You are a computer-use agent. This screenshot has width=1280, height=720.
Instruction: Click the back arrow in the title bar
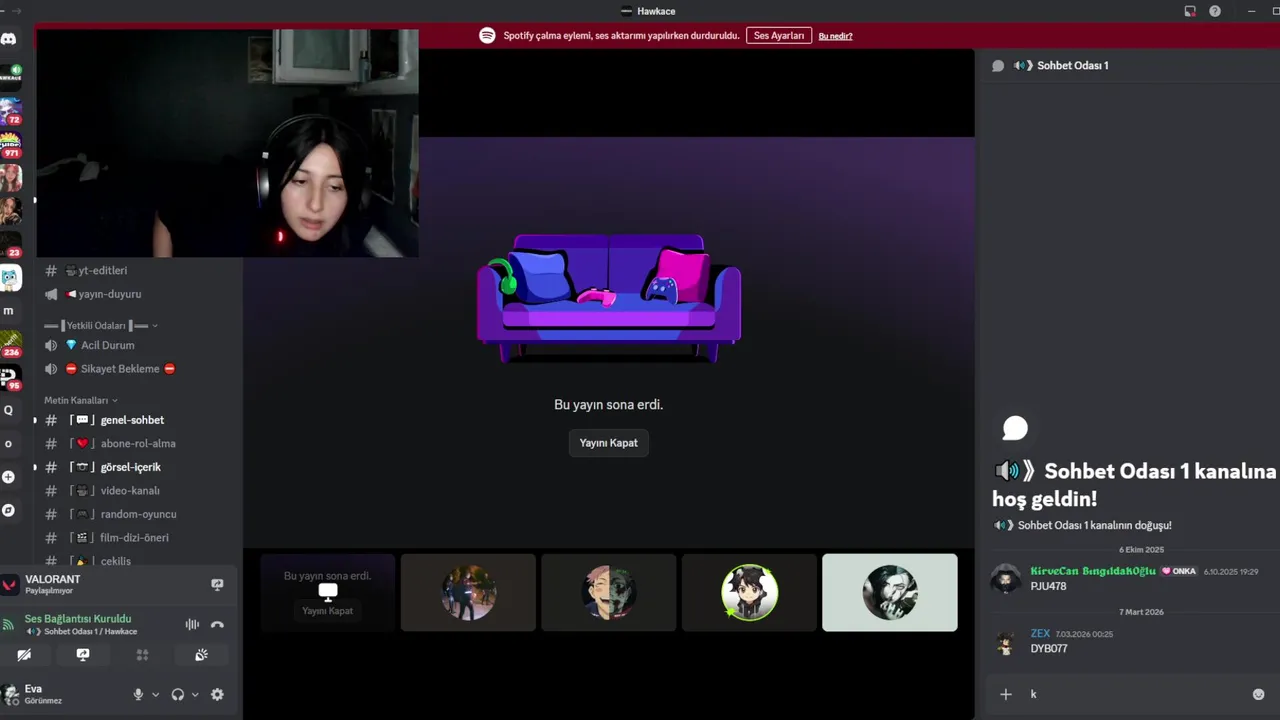click(x=2, y=11)
